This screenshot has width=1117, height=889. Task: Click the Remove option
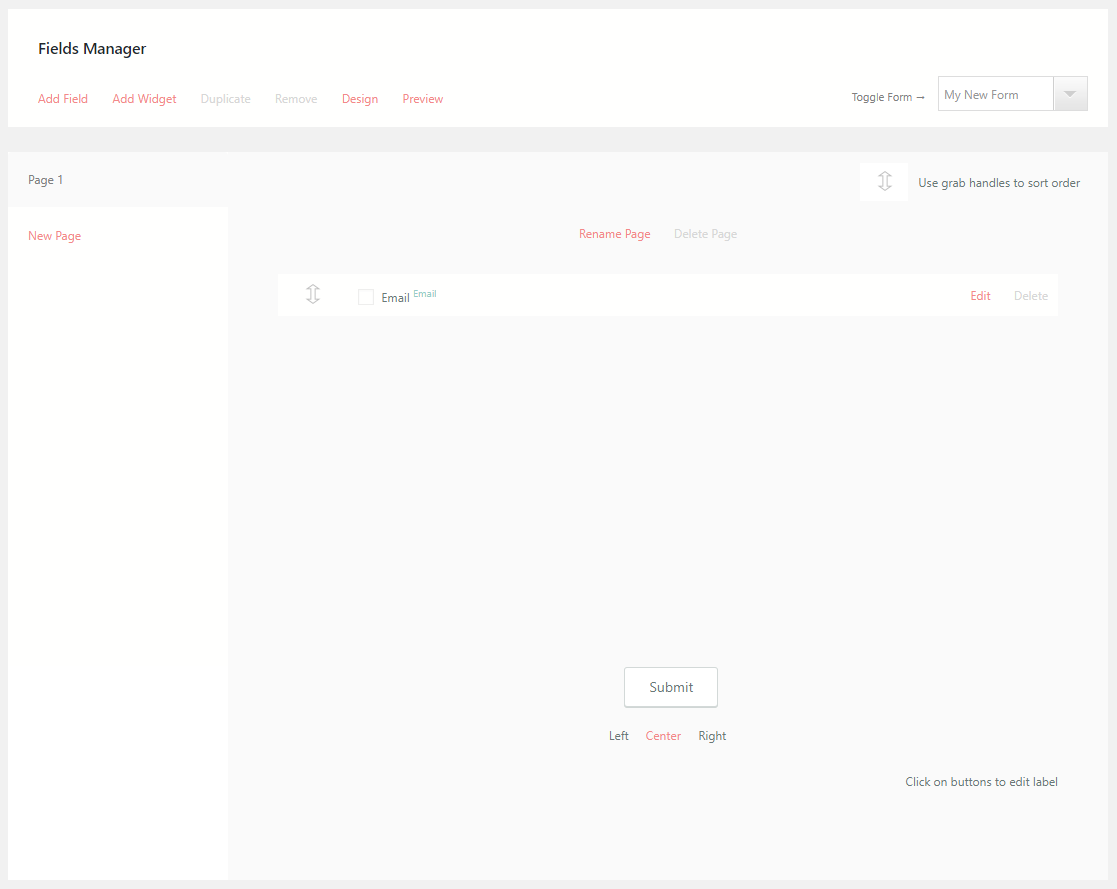point(295,98)
